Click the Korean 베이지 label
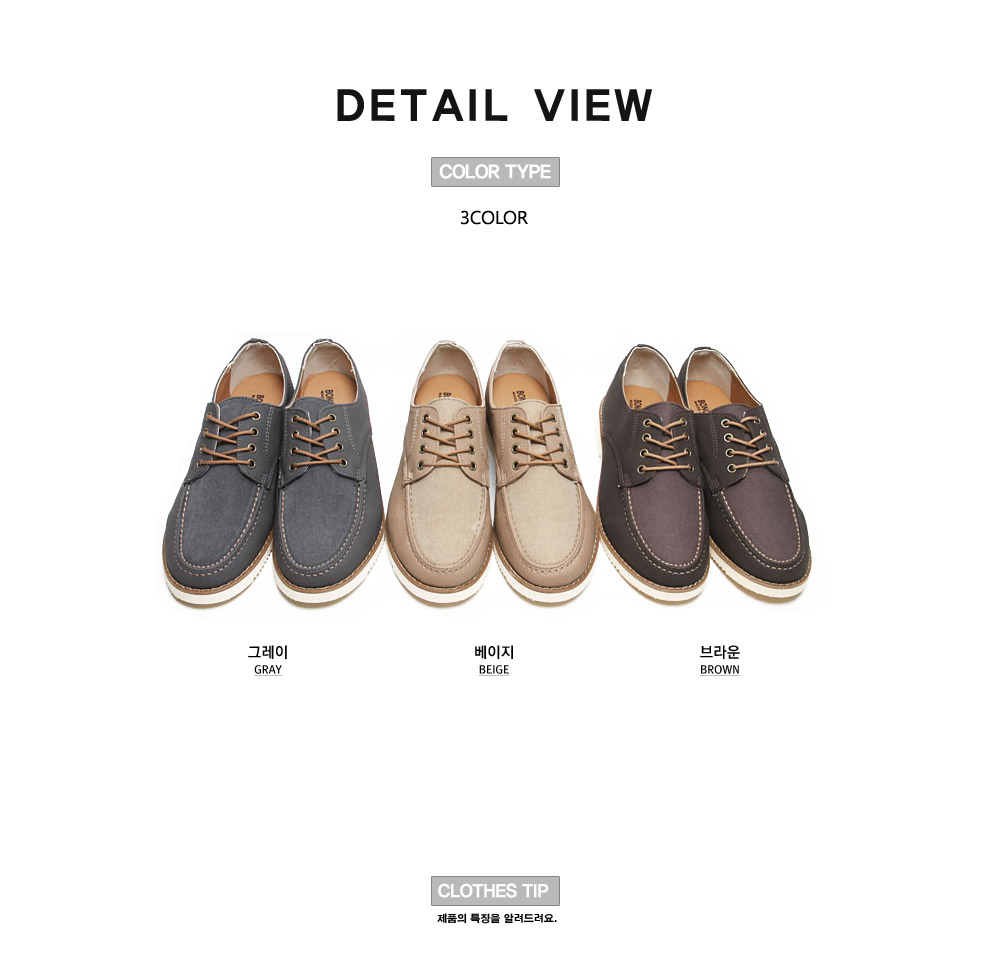The image size is (990, 970). [494, 652]
